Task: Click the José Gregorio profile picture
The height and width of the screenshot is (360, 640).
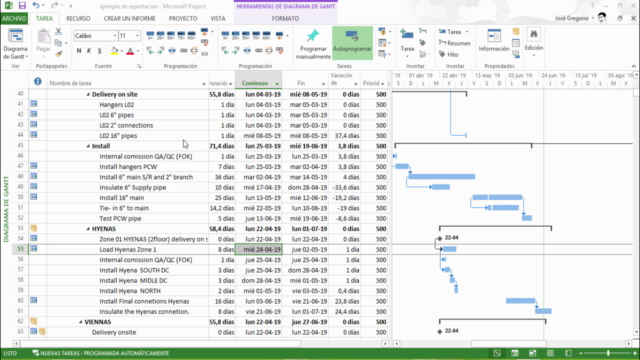Action: (602, 18)
